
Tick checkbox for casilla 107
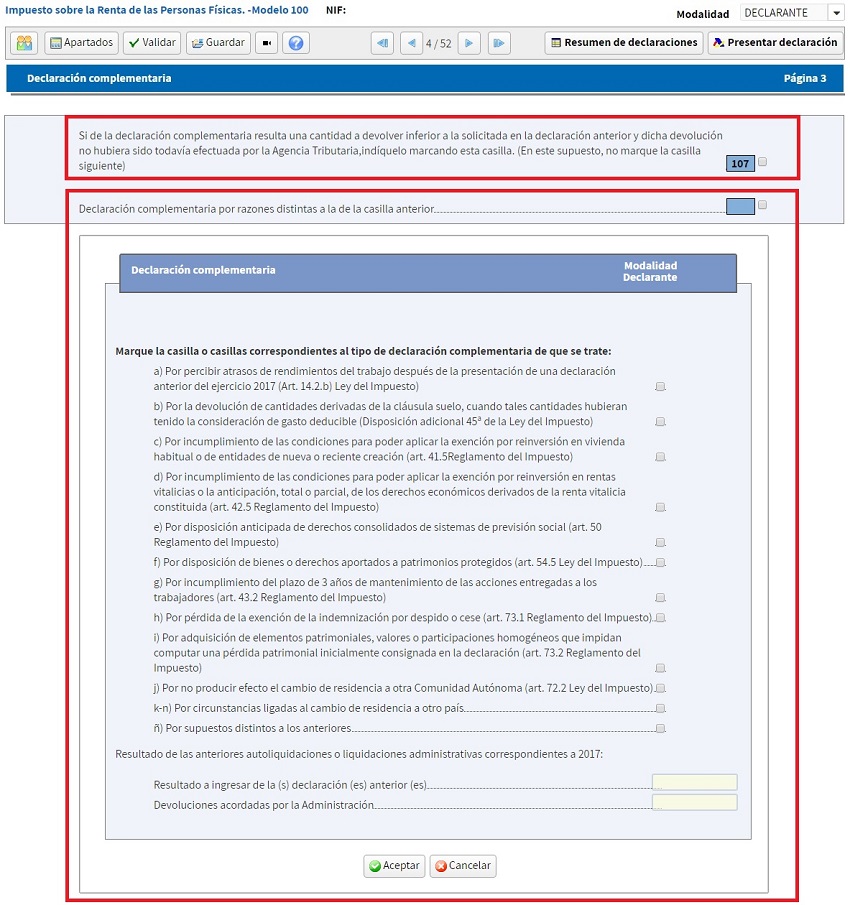point(762,162)
